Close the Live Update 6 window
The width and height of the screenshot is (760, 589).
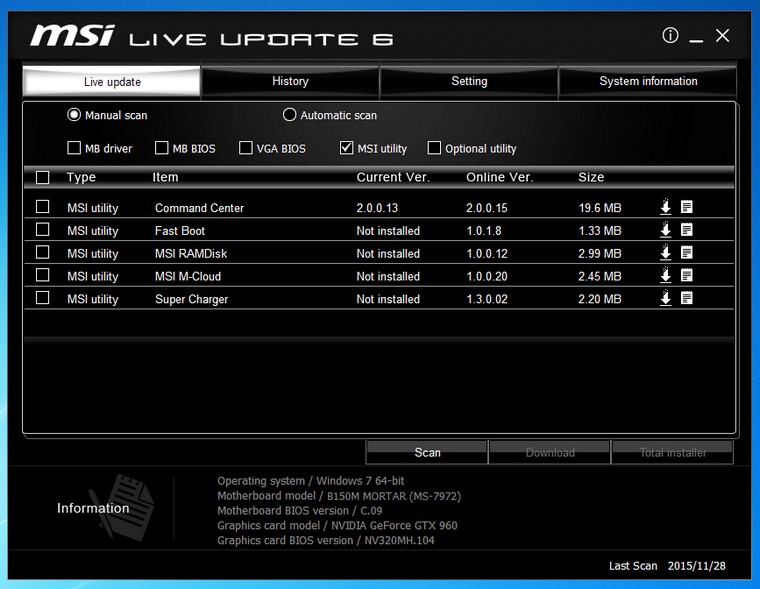click(722, 35)
